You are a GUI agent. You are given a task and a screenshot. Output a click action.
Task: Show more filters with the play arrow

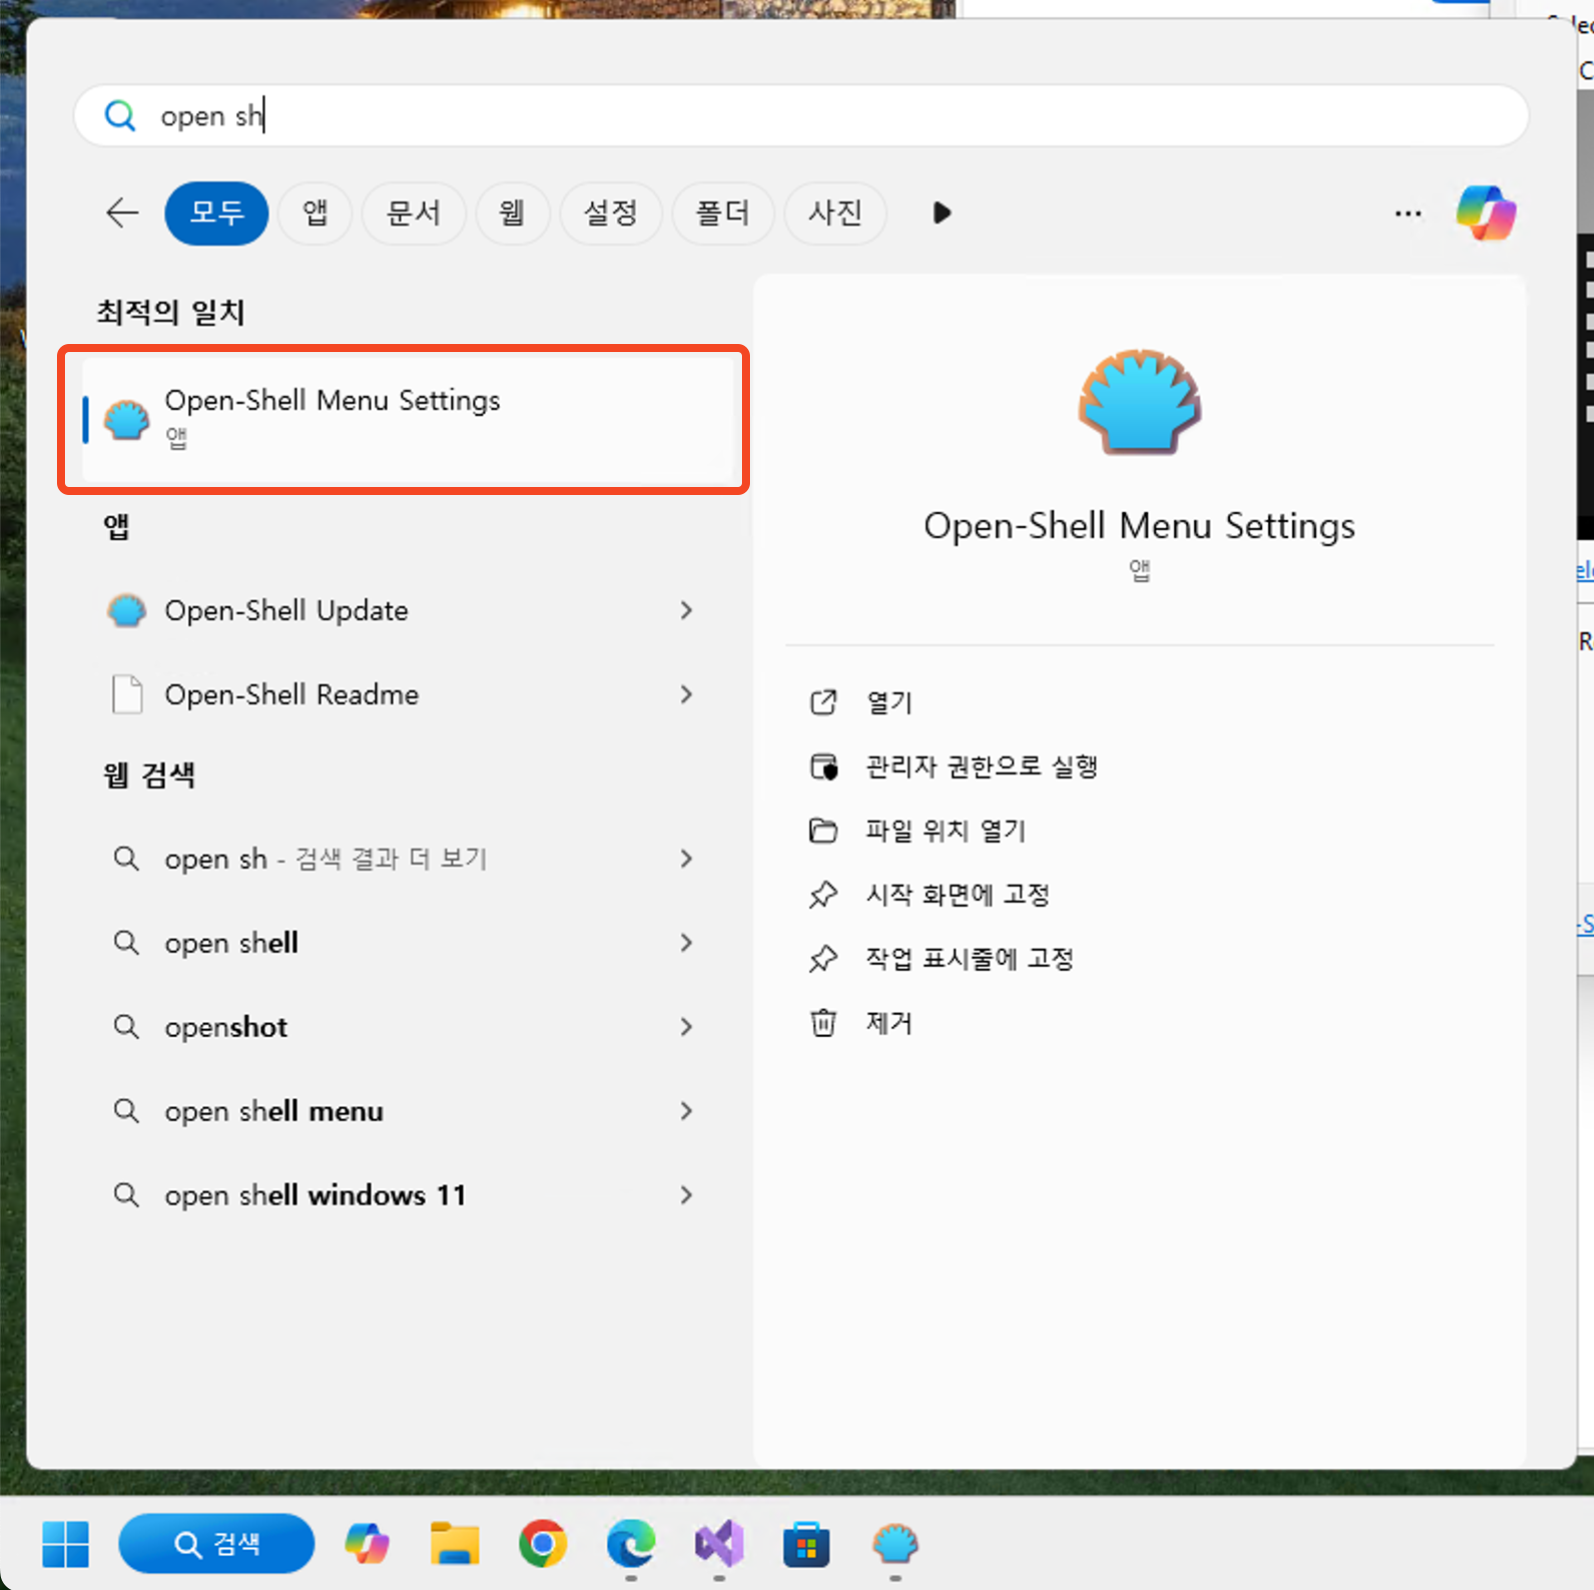point(941,213)
